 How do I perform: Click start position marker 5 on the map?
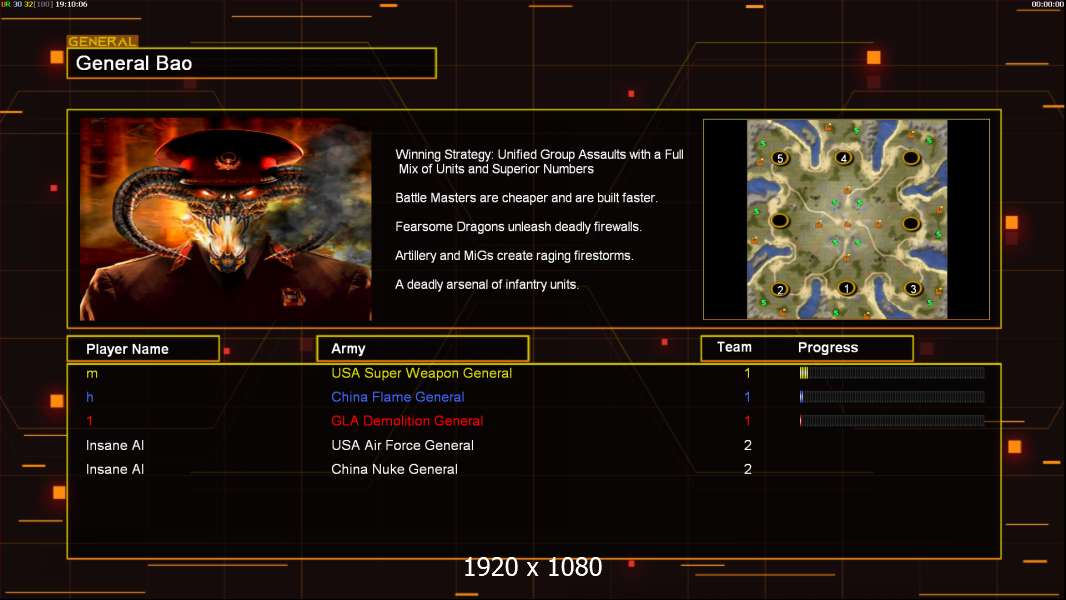780,158
